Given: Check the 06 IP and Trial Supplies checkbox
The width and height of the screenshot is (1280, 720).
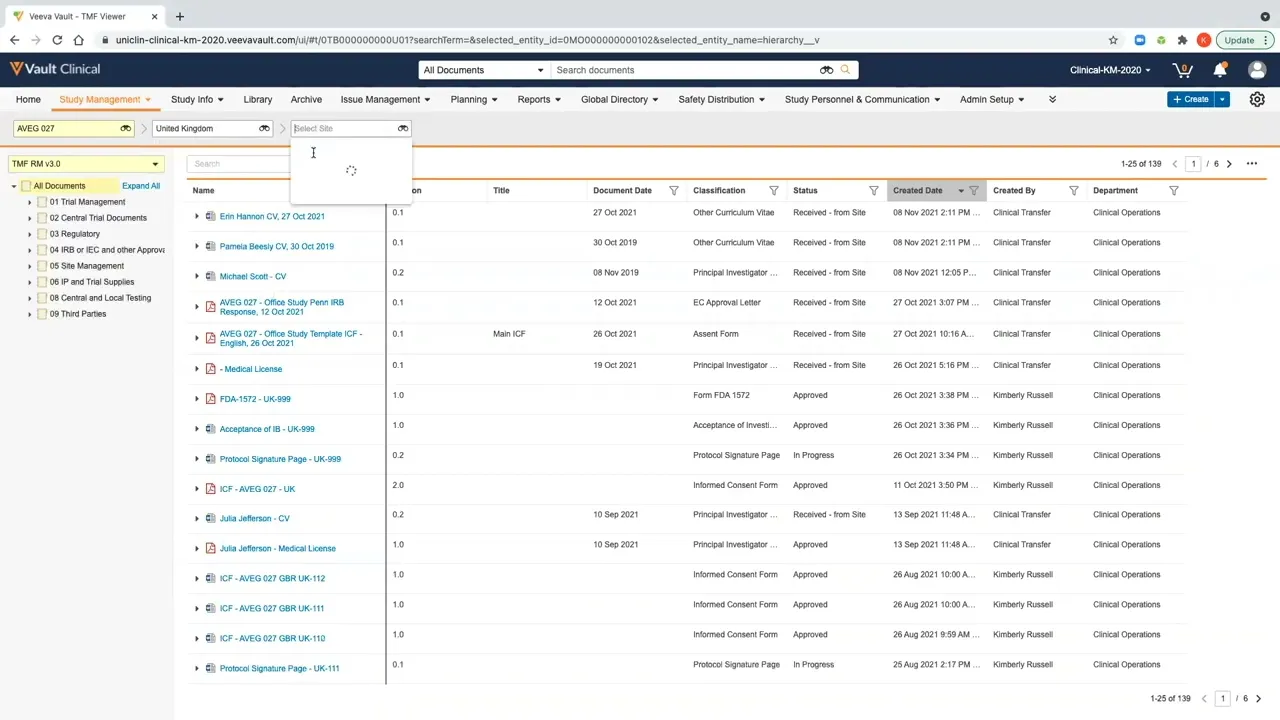Looking at the screenshot, I should (x=42, y=282).
